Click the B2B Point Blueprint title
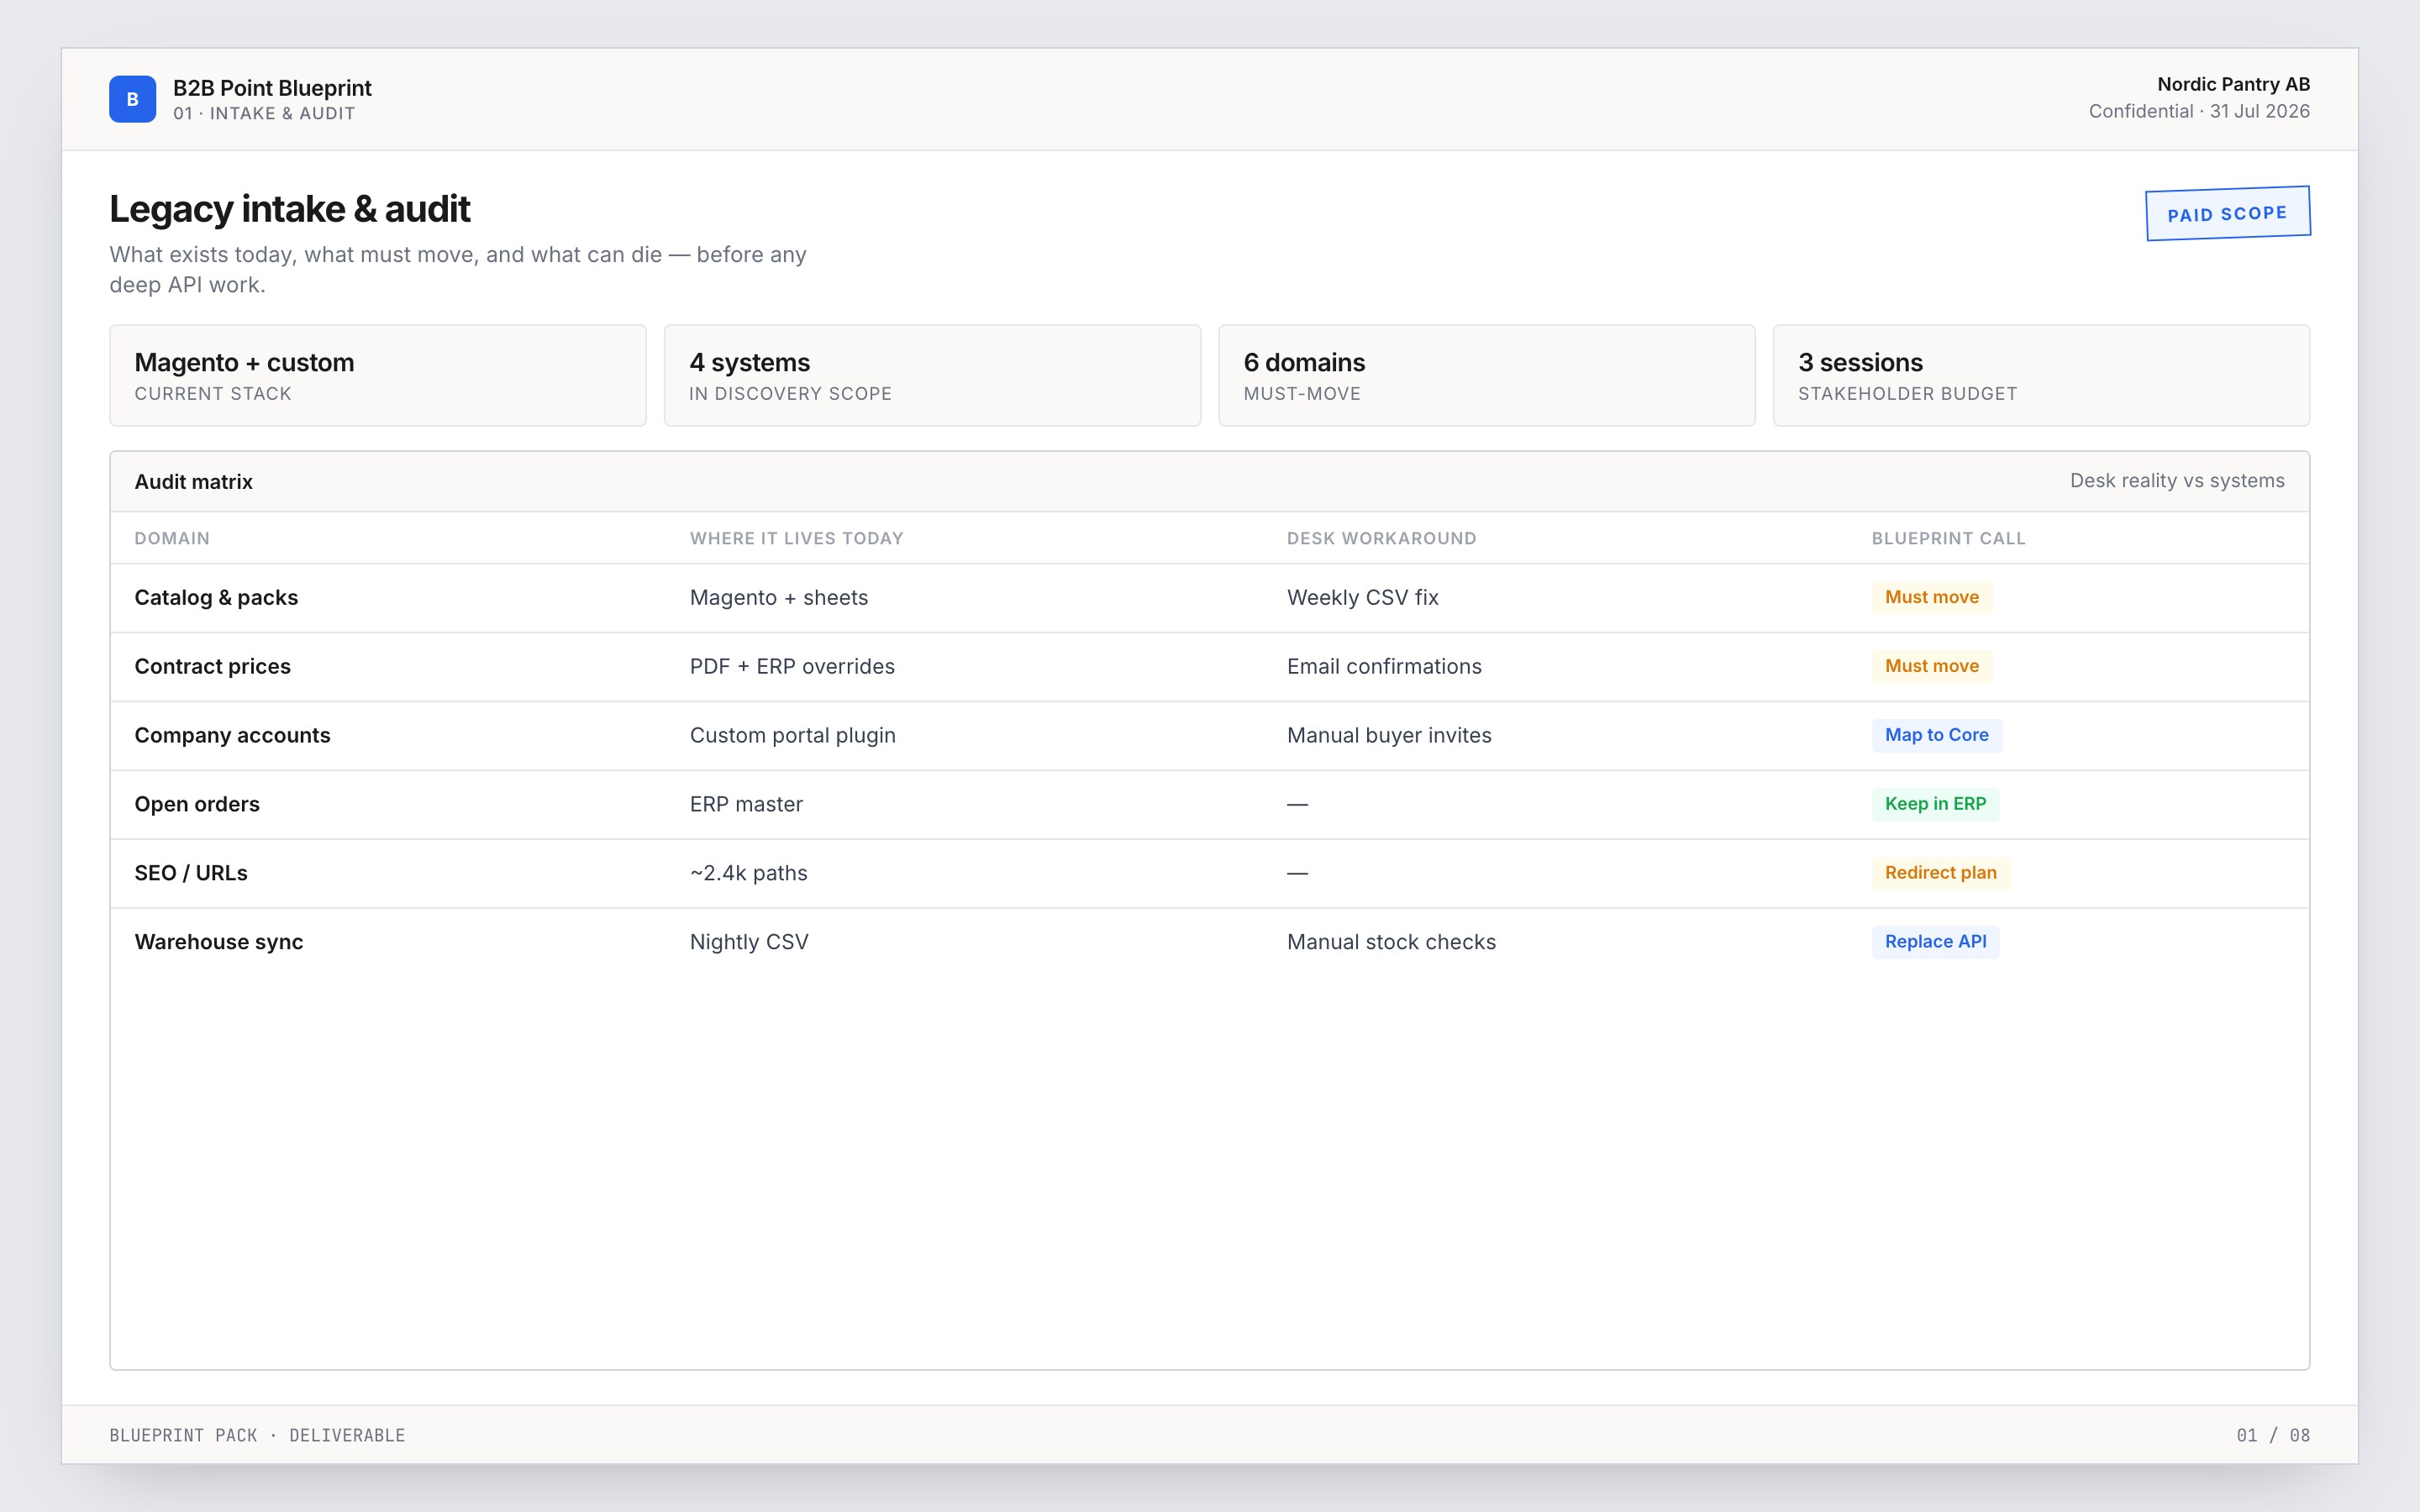 pos(272,88)
